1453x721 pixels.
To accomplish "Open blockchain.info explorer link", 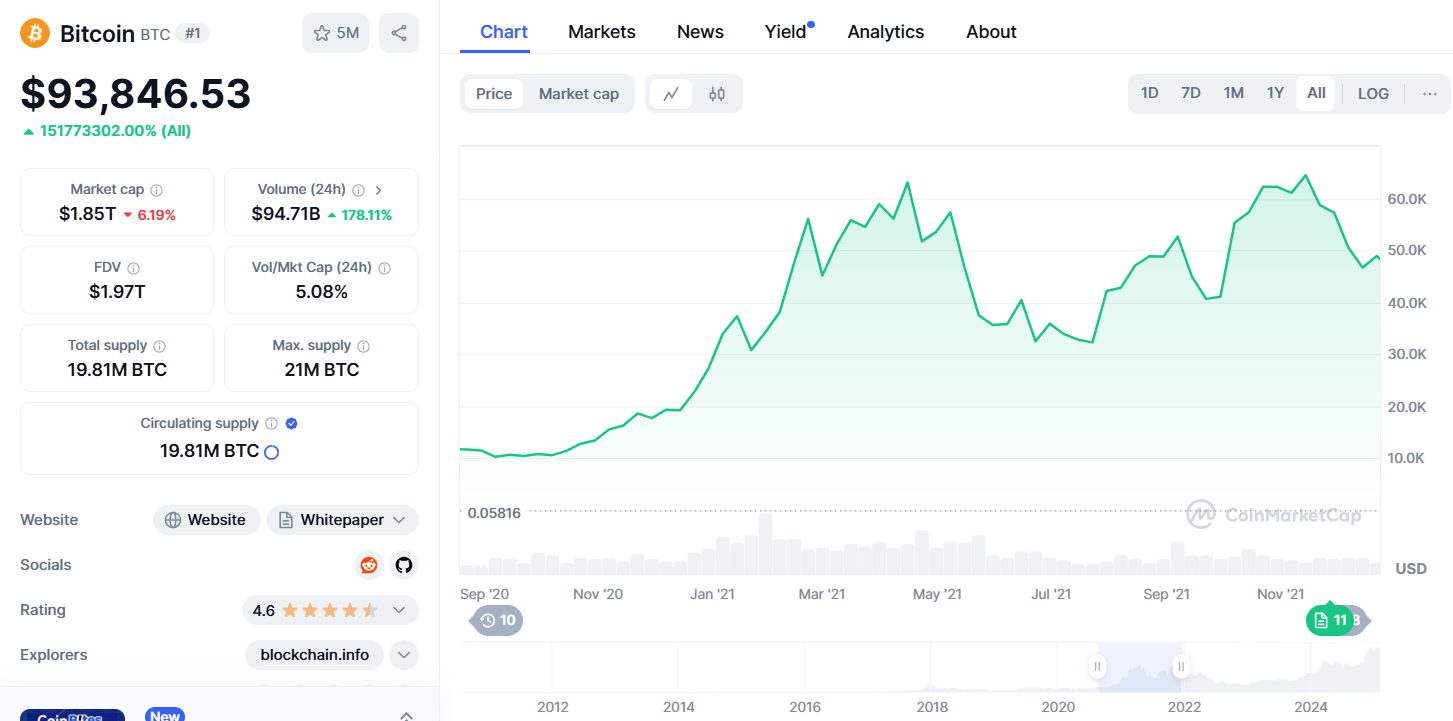I will point(315,655).
